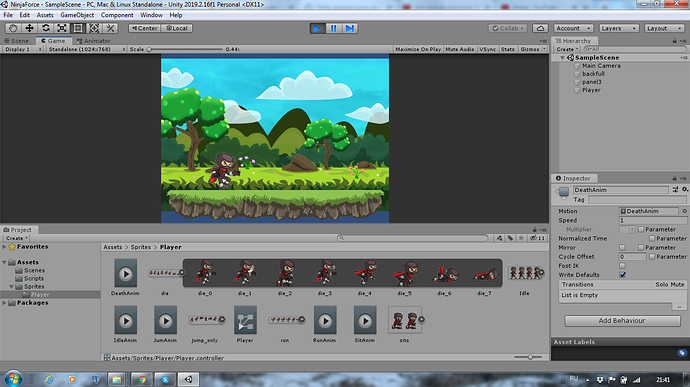Collapse the Sprites folder in Project tree
This screenshot has height=387, width=690.
coord(11,287)
